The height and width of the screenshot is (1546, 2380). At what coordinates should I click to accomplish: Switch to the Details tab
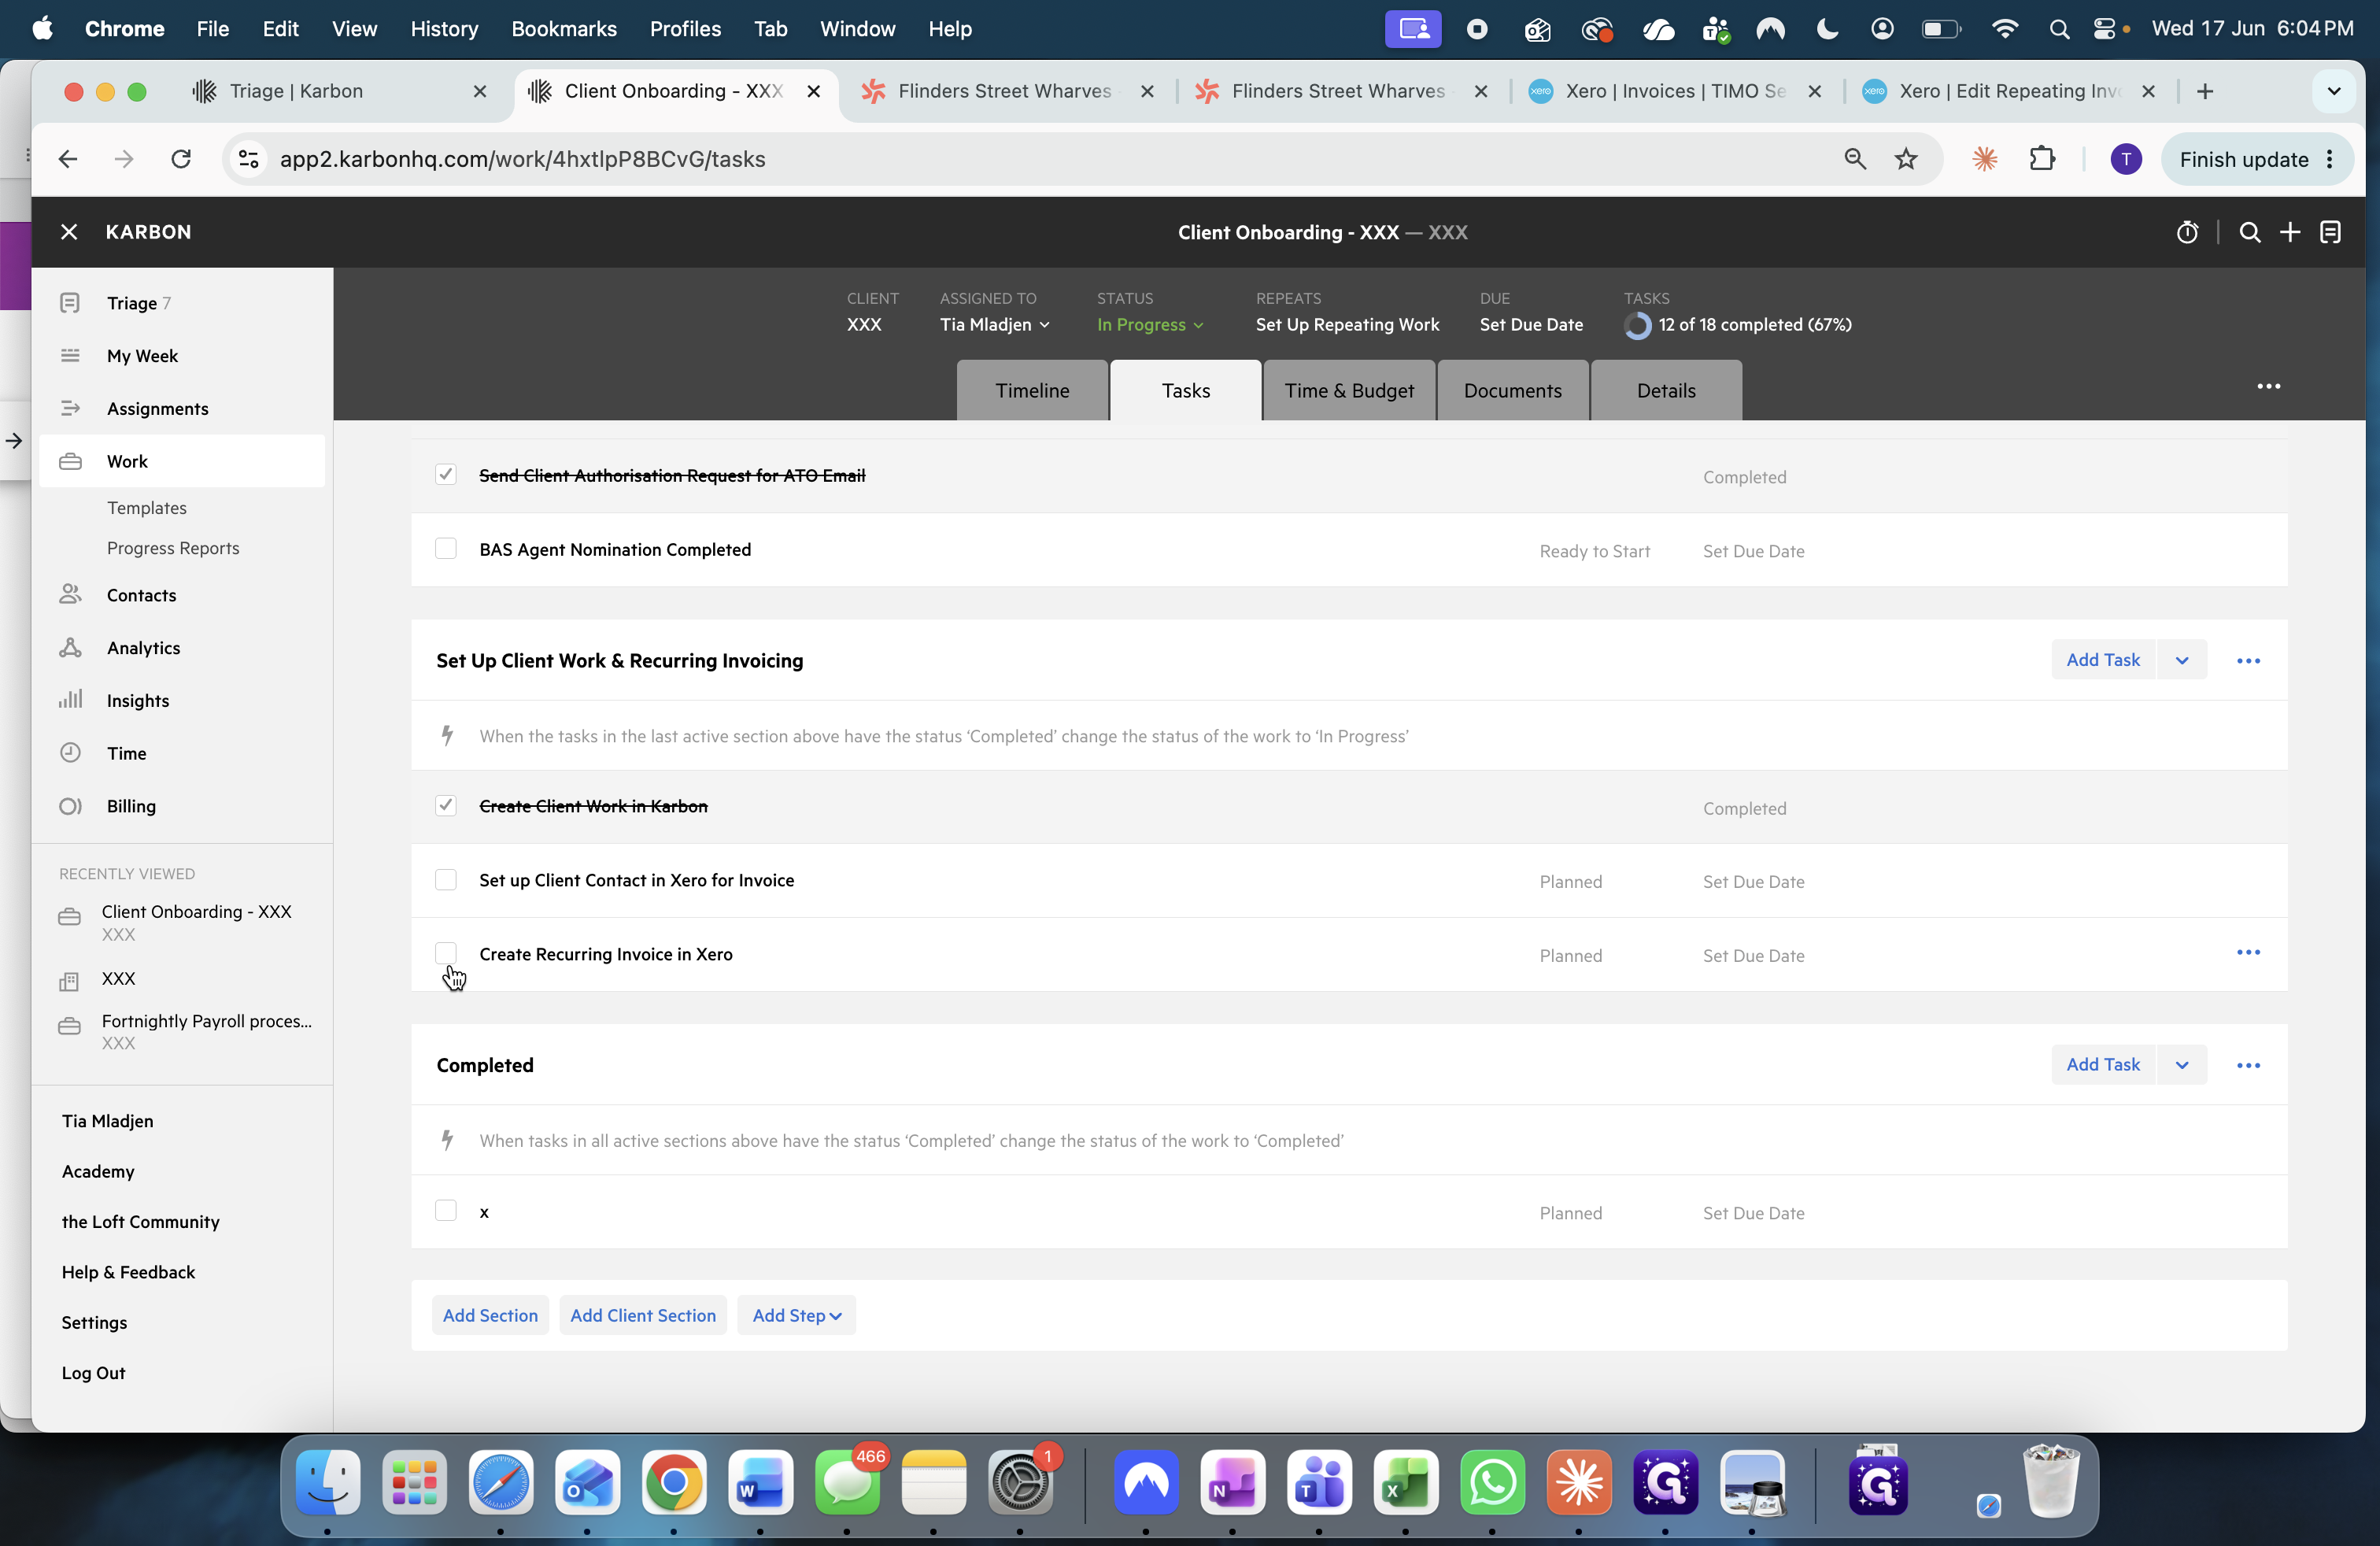point(1666,391)
